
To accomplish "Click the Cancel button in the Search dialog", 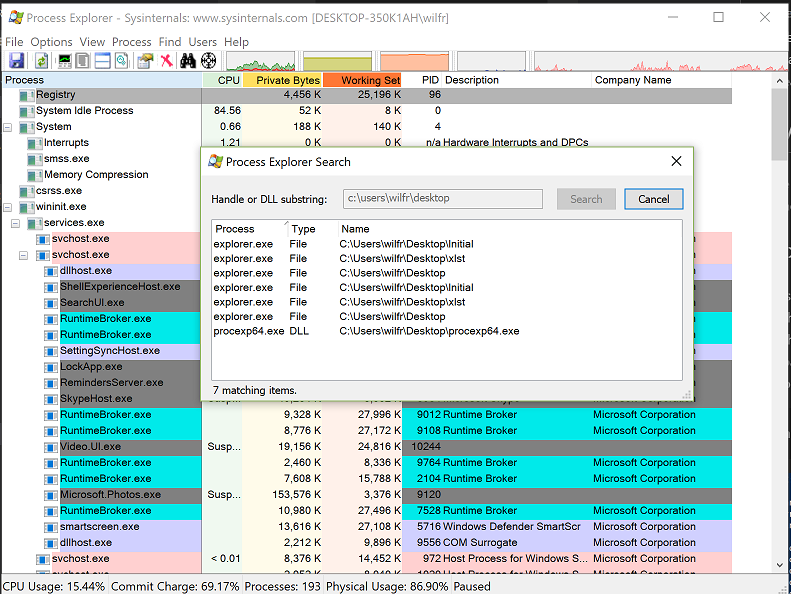I will pyautogui.click(x=654, y=199).
